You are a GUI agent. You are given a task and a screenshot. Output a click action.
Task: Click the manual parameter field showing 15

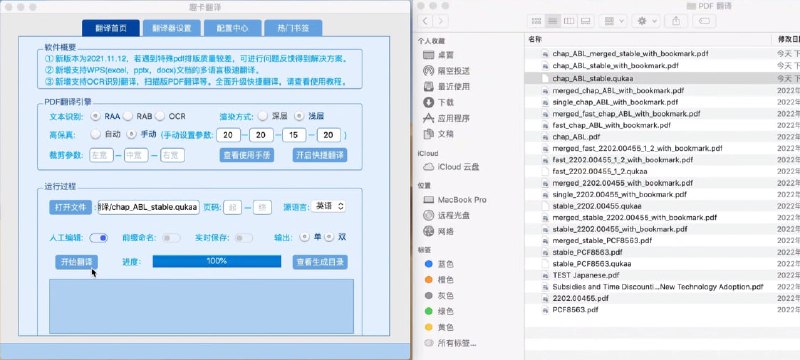point(294,135)
